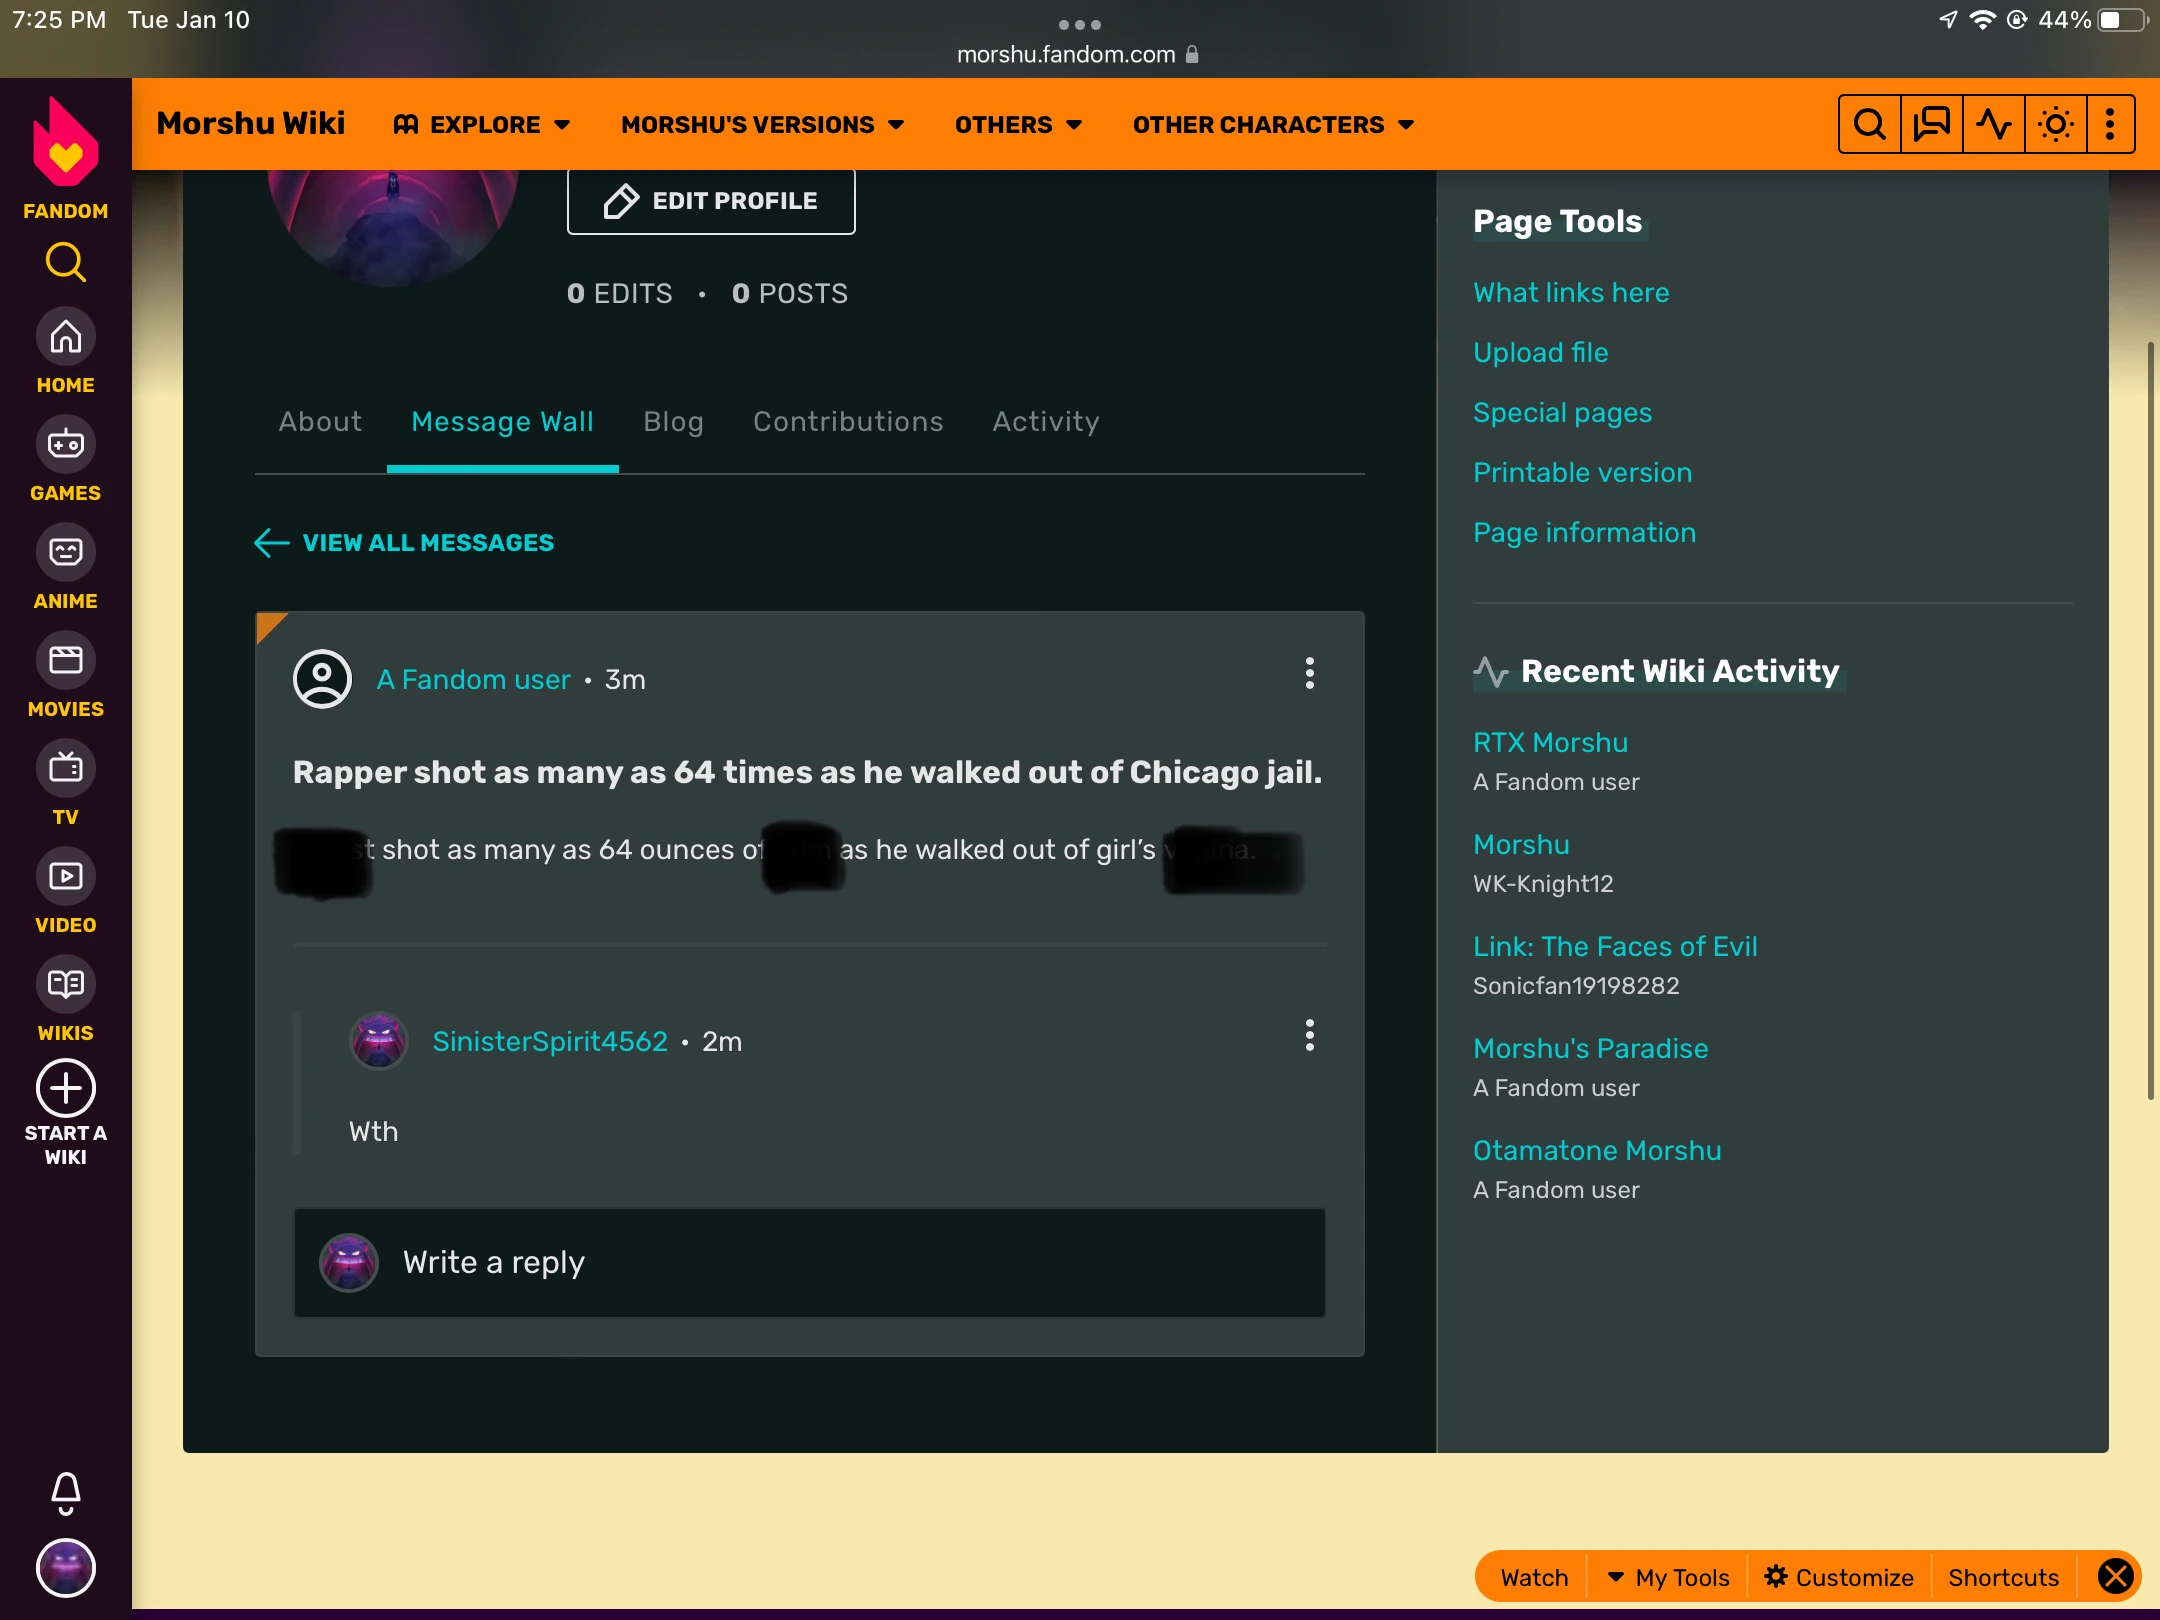This screenshot has height=1620, width=2160.
Task: Expand Morshu's Versions dropdown
Action: click(762, 125)
